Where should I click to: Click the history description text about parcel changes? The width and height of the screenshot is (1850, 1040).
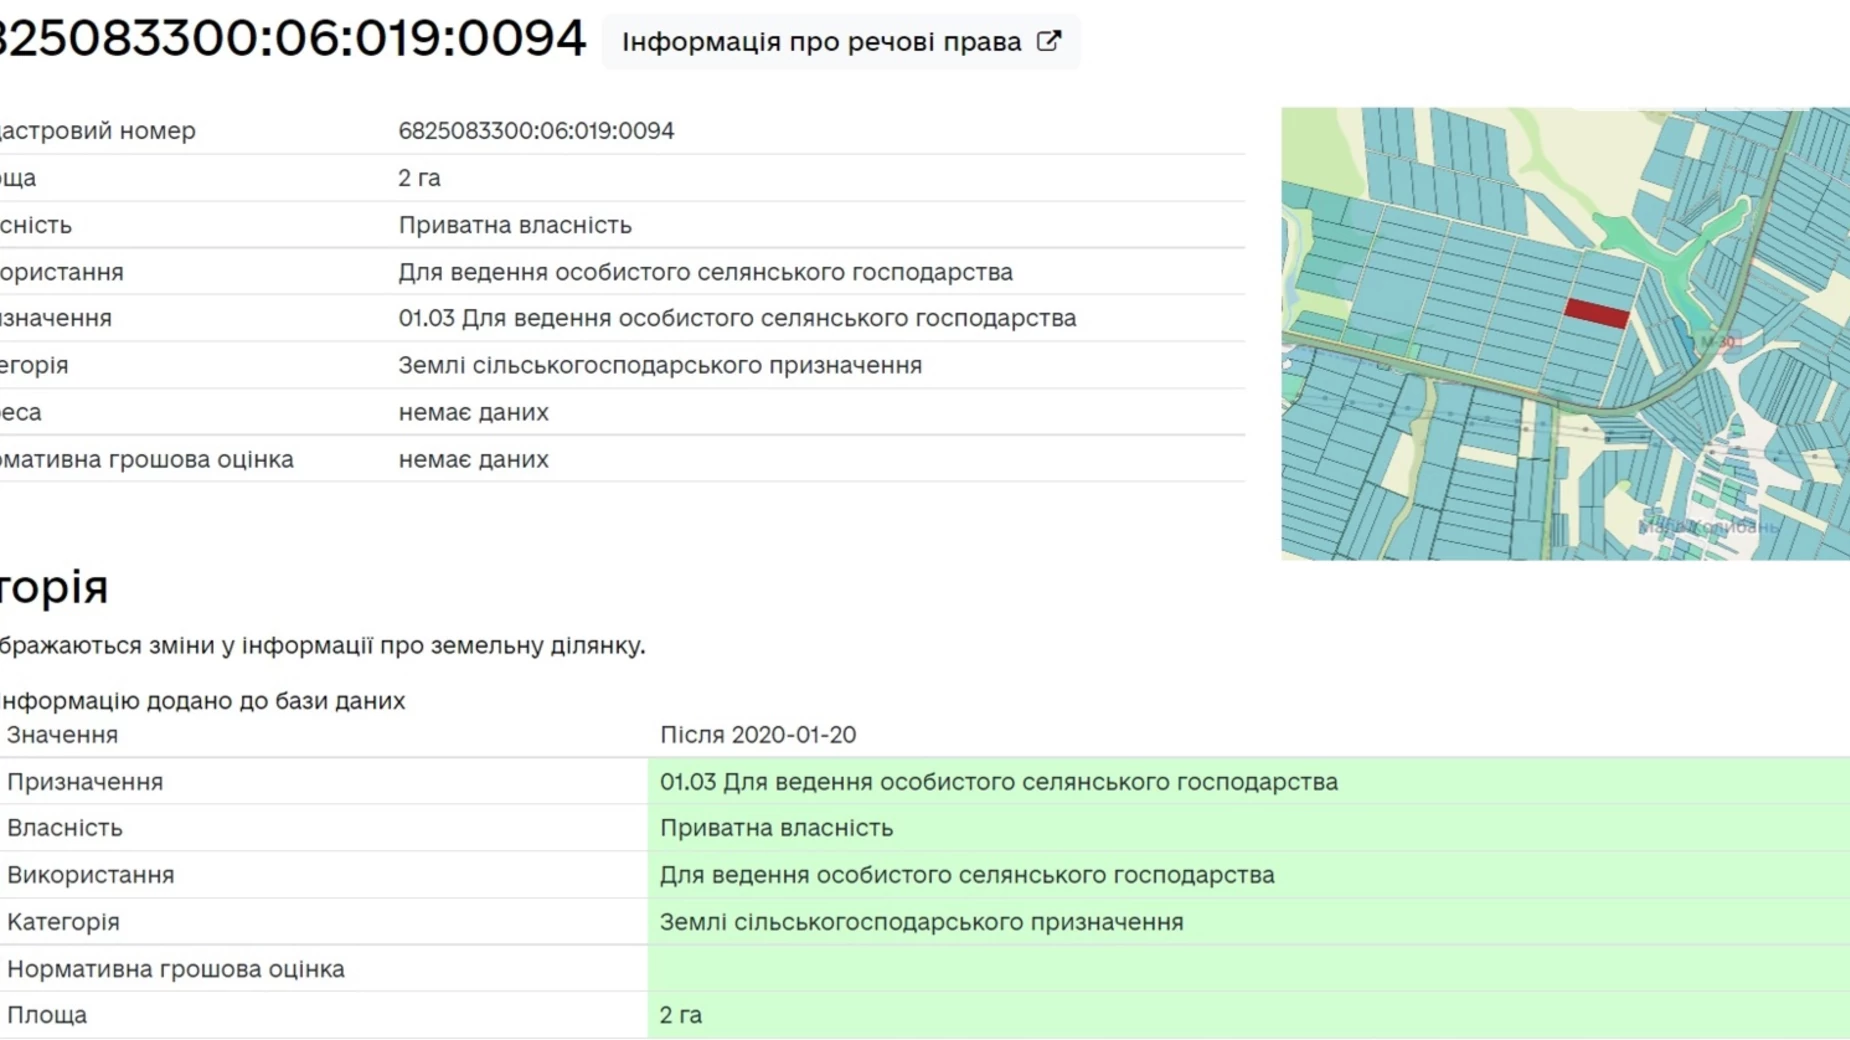pyautogui.click(x=323, y=646)
